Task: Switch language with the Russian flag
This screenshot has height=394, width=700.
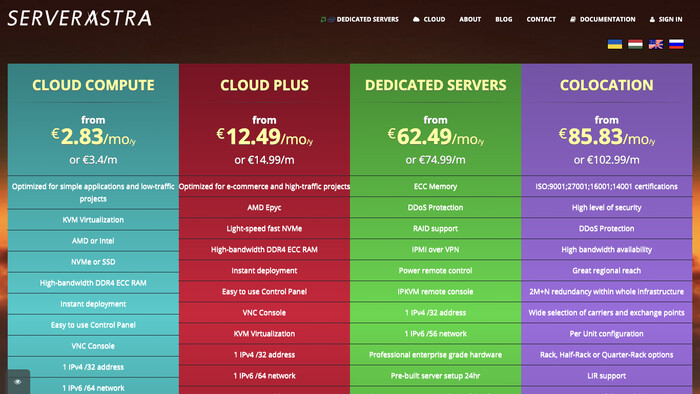Action: [676, 44]
